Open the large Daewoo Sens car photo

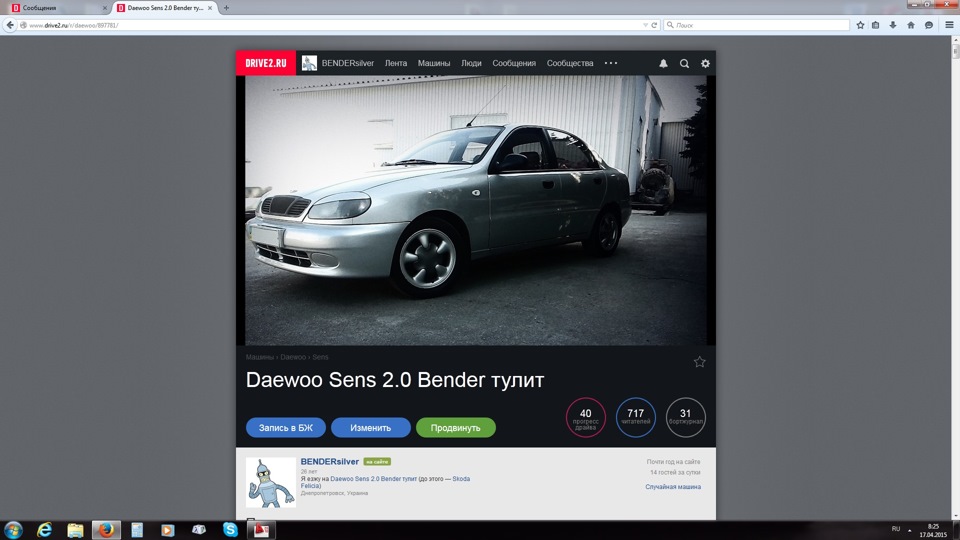(x=476, y=210)
